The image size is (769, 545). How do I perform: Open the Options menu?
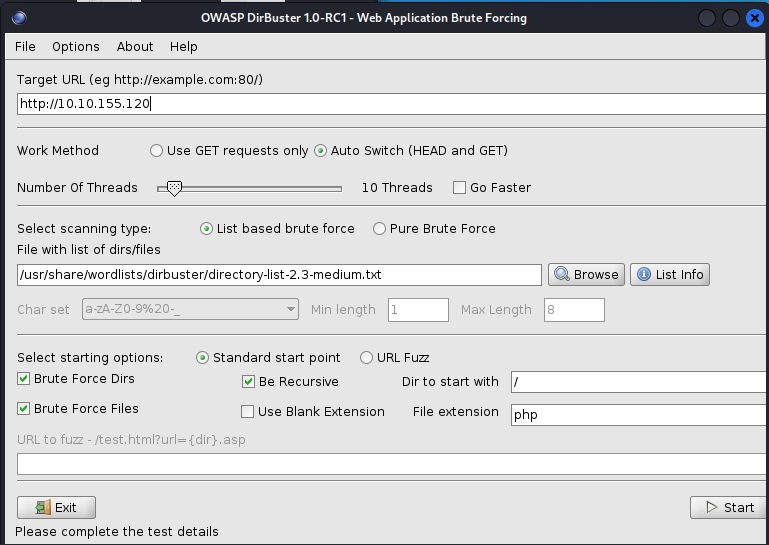click(x=76, y=46)
